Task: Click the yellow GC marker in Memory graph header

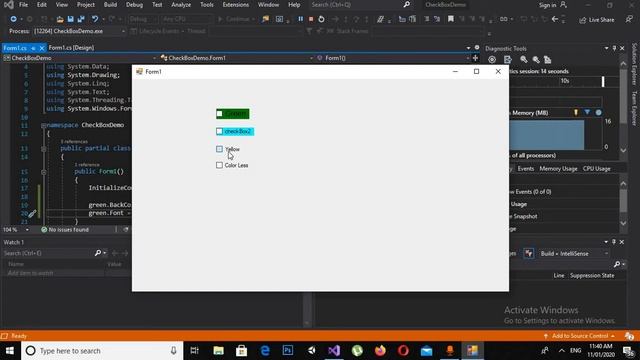Action: point(576,112)
